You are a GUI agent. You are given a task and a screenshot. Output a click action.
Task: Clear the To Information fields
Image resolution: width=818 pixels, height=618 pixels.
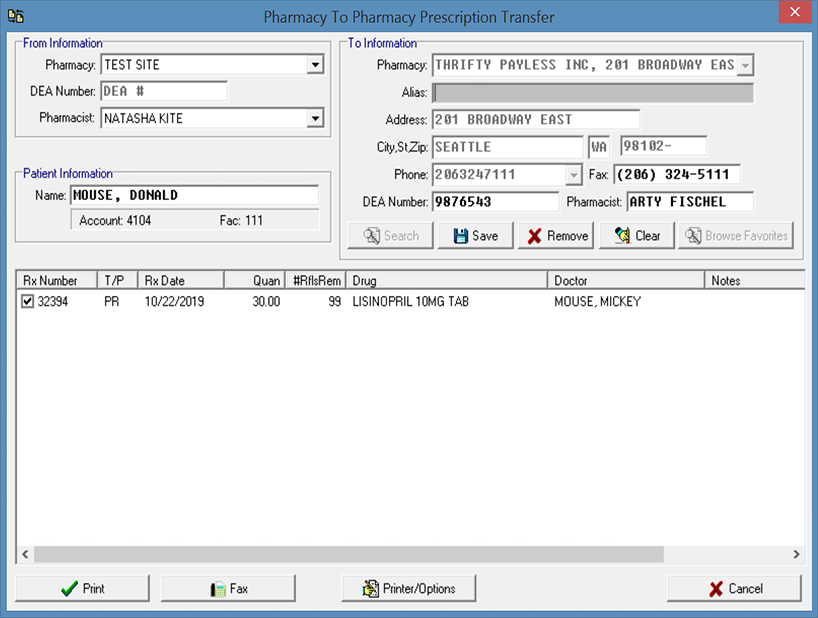pos(636,236)
